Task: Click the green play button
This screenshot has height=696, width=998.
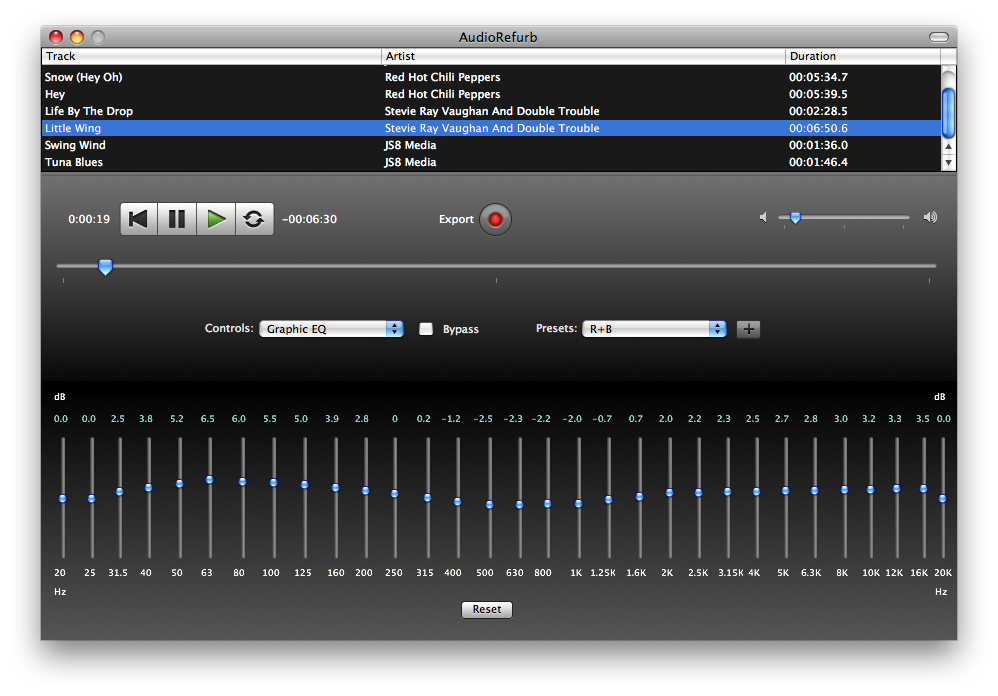Action: click(x=216, y=219)
